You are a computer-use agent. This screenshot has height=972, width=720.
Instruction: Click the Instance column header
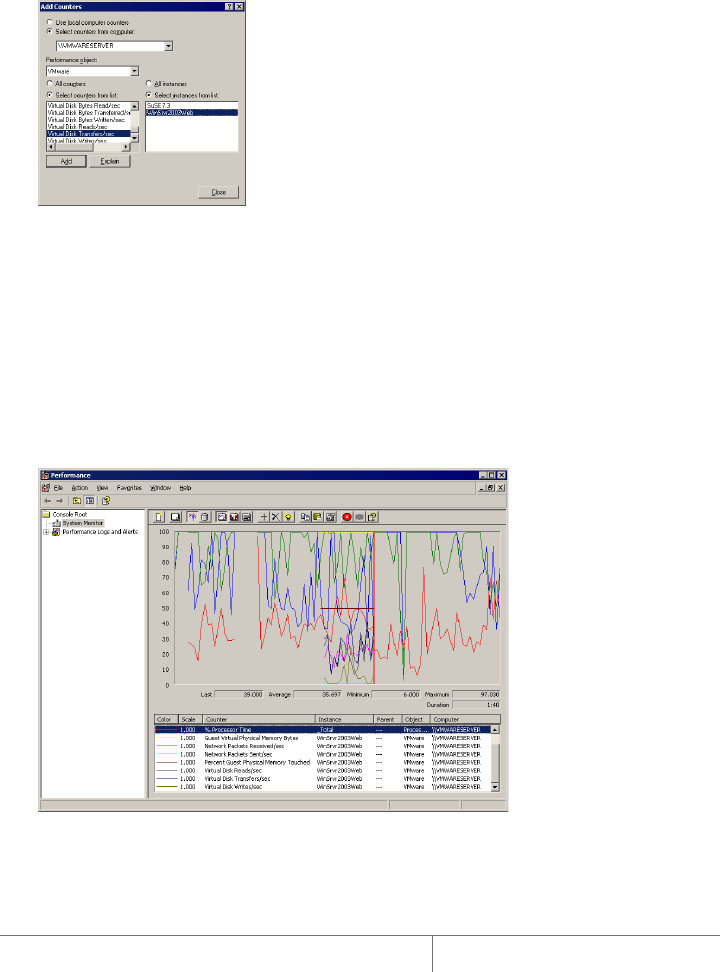[345, 719]
